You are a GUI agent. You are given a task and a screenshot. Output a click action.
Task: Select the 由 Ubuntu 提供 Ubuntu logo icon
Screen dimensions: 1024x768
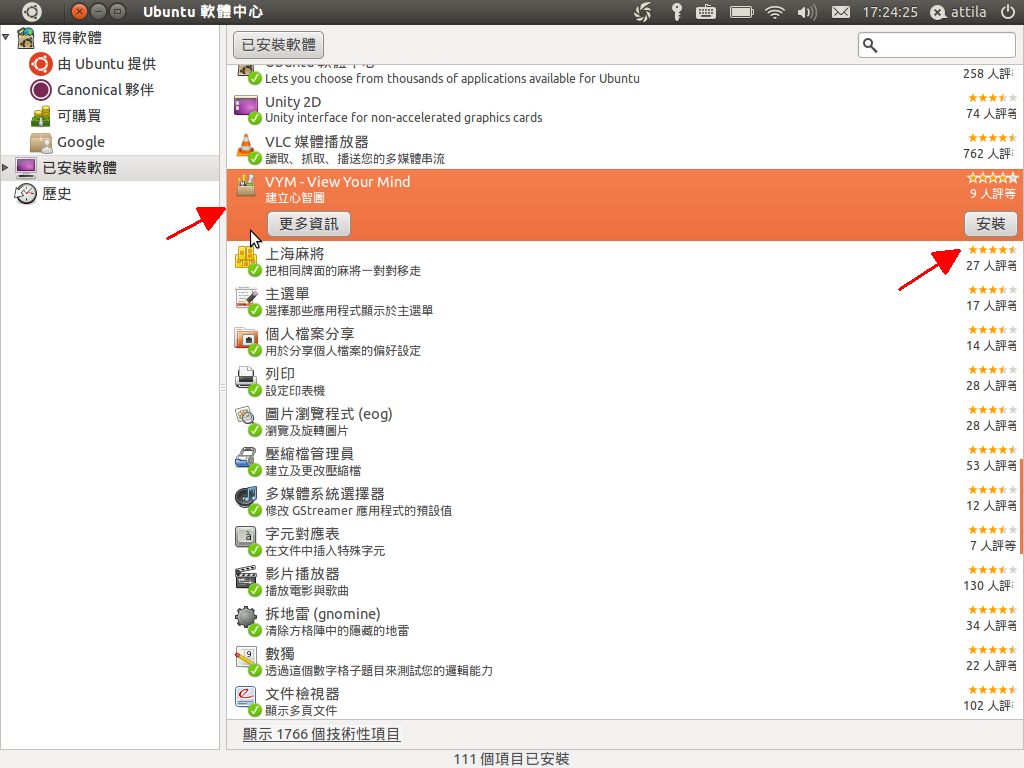[x=40, y=64]
